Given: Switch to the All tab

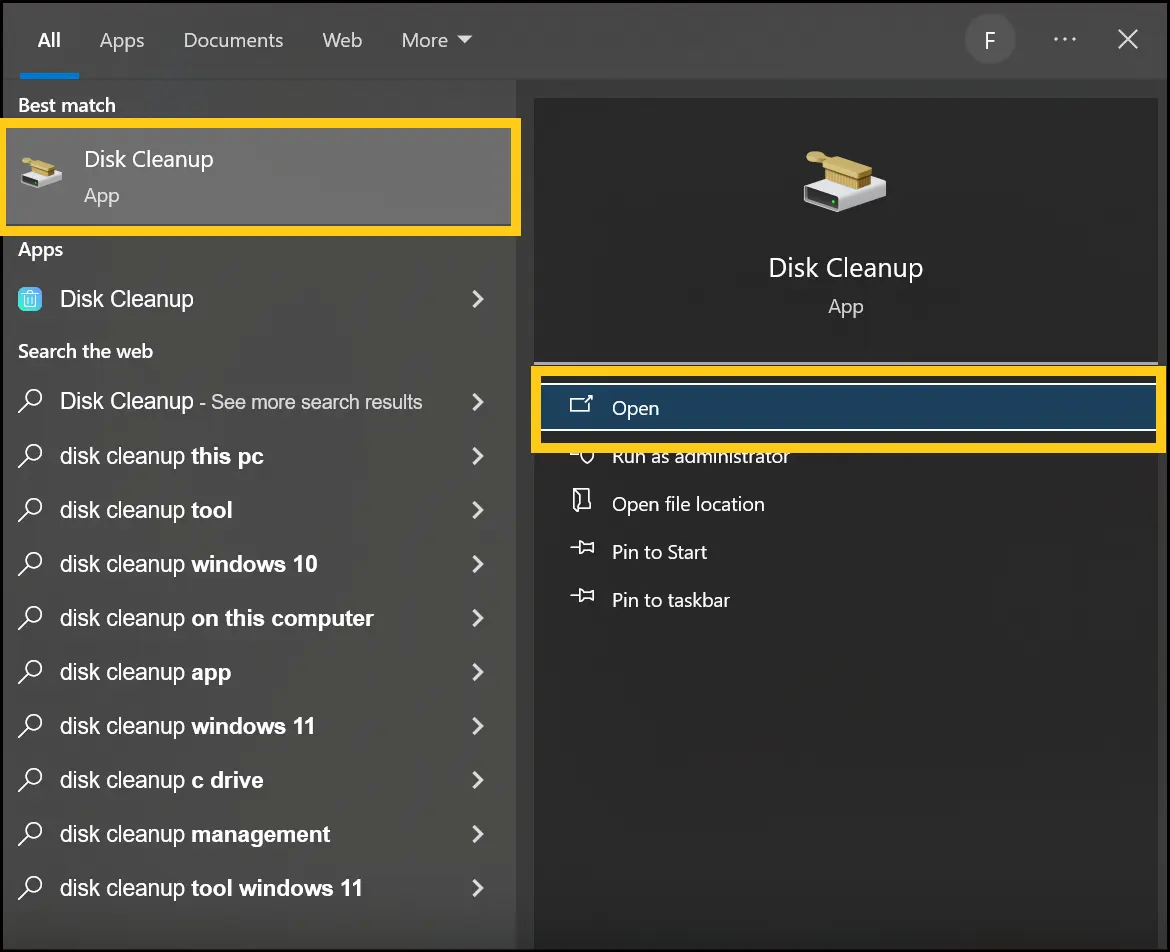Looking at the screenshot, I should click(x=49, y=40).
